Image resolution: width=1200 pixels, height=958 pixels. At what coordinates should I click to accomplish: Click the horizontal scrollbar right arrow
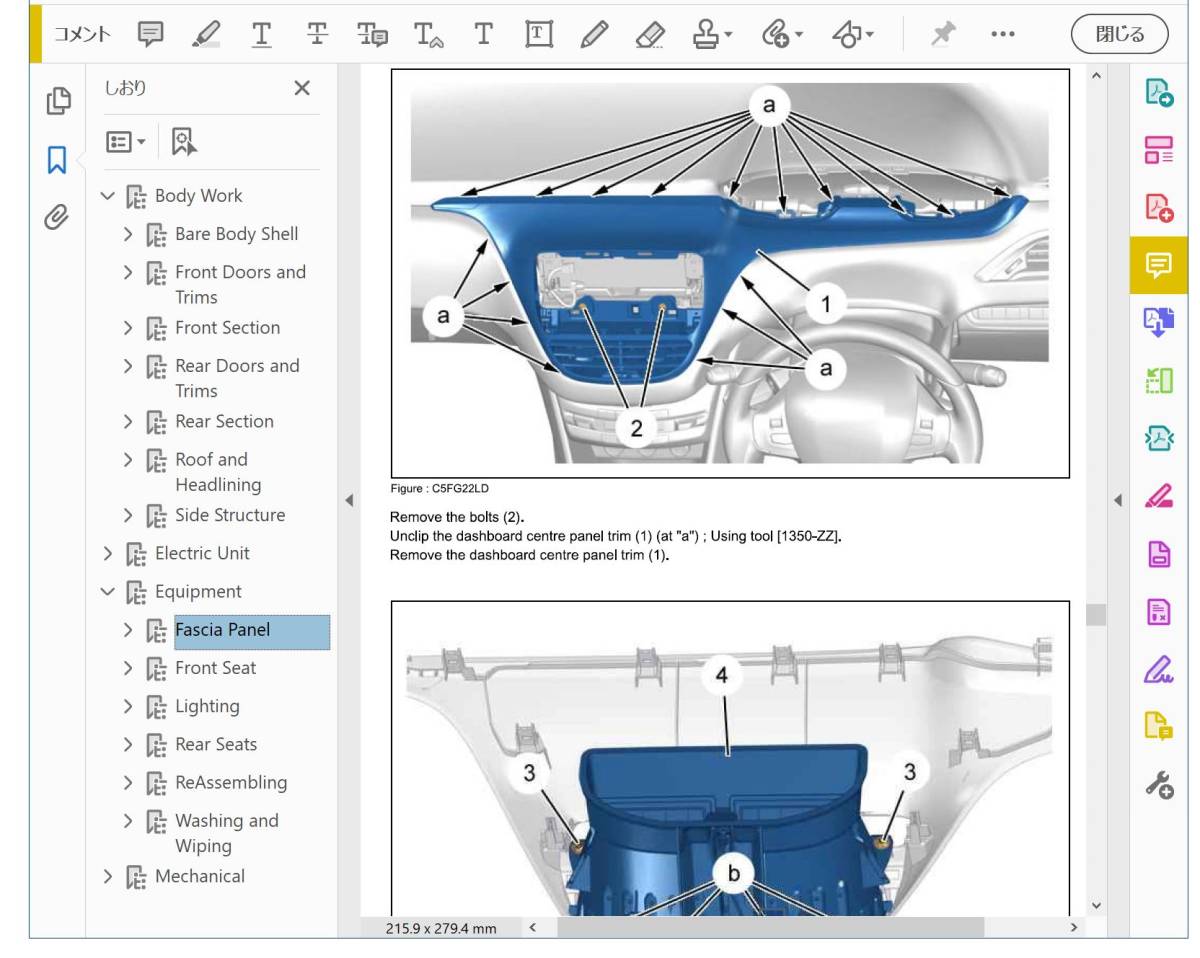tap(1074, 928)
